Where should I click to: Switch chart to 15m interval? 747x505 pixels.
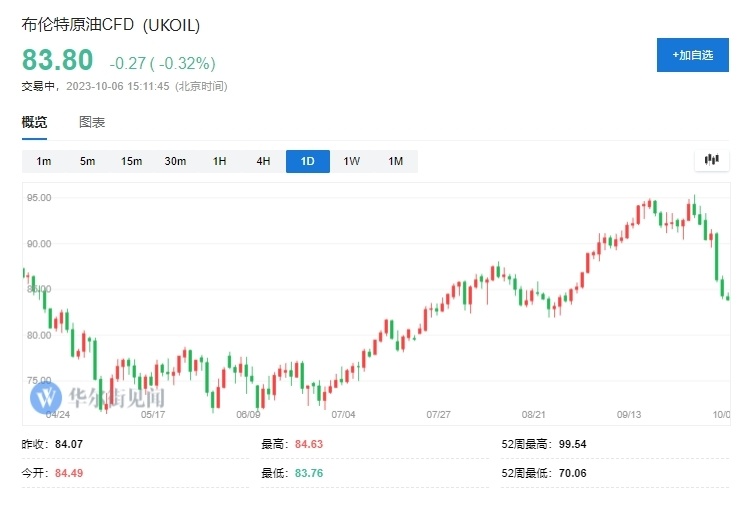pyautogui.click(x=132, y=161)
